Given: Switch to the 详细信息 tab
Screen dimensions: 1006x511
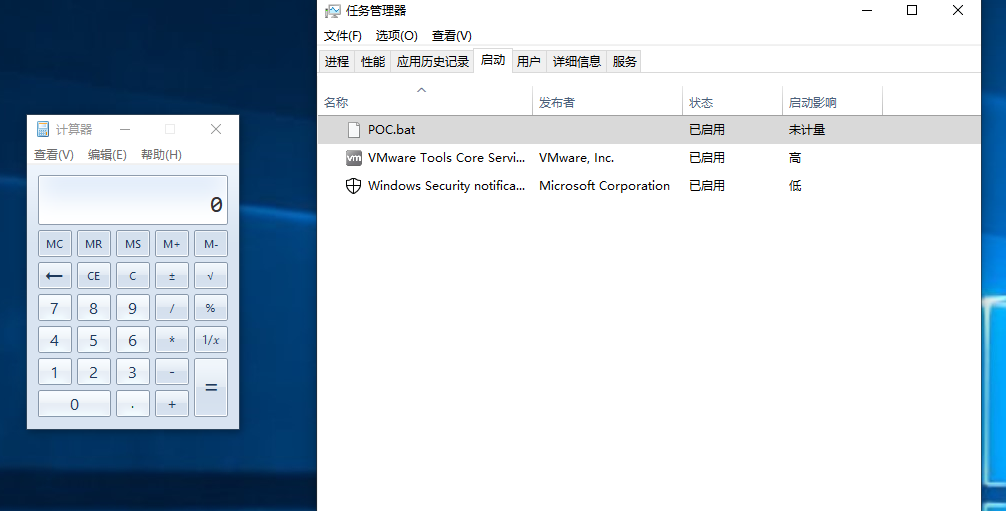Looking at the screenshot, I should click(577, 62).
